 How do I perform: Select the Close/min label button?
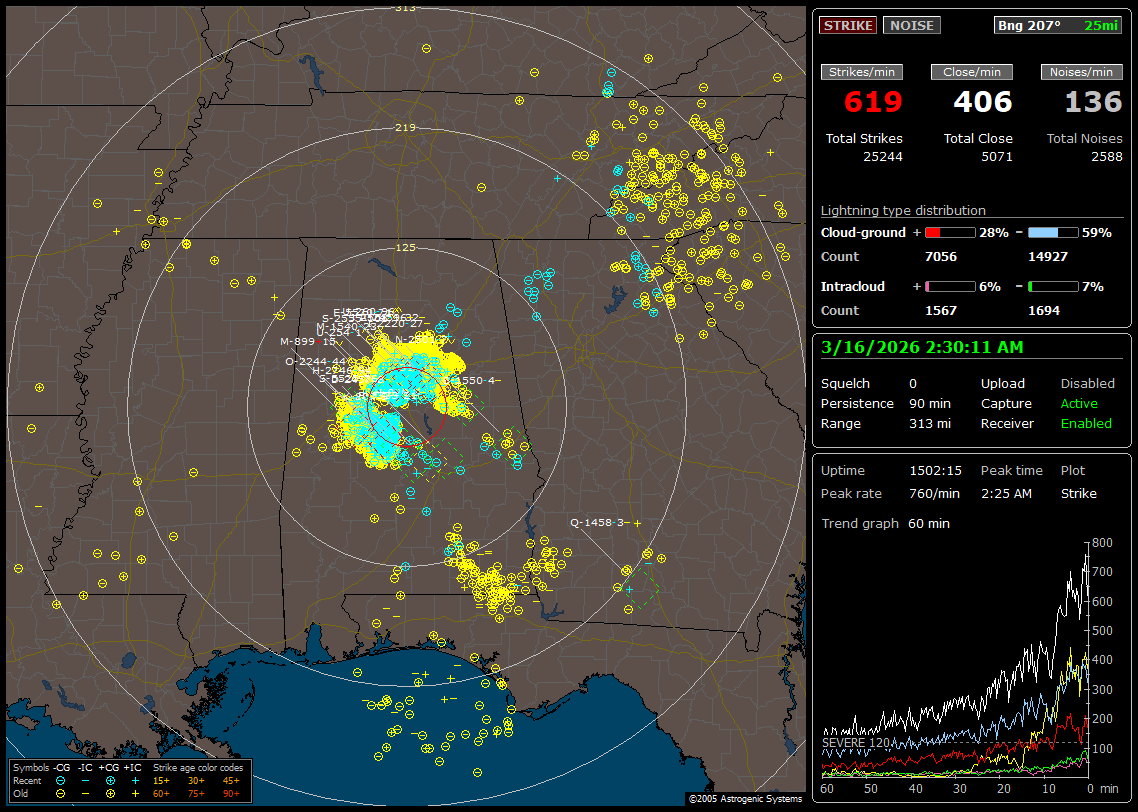coord(972,72)
